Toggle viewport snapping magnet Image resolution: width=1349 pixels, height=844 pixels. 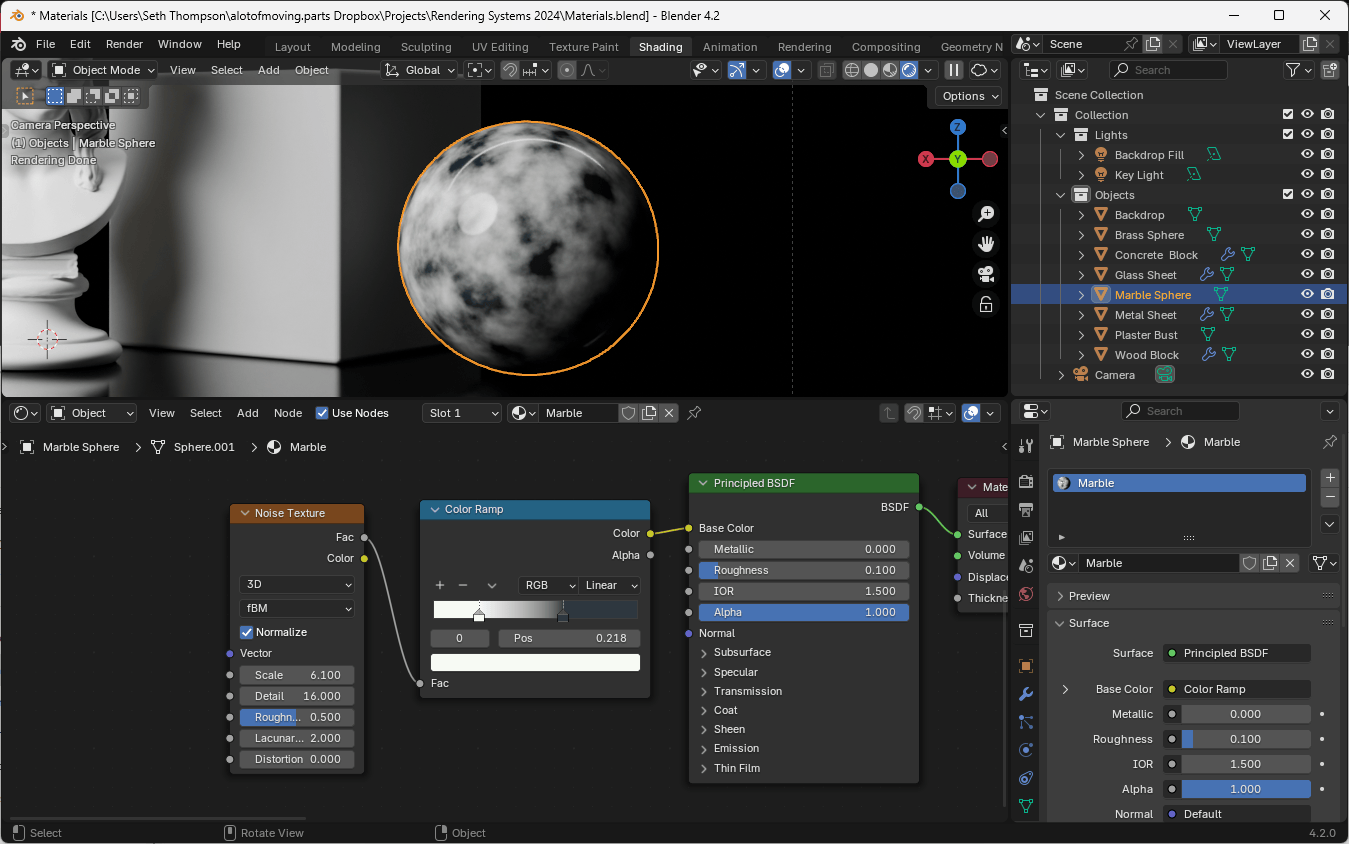pyautogui.click(x=510, y=70)
